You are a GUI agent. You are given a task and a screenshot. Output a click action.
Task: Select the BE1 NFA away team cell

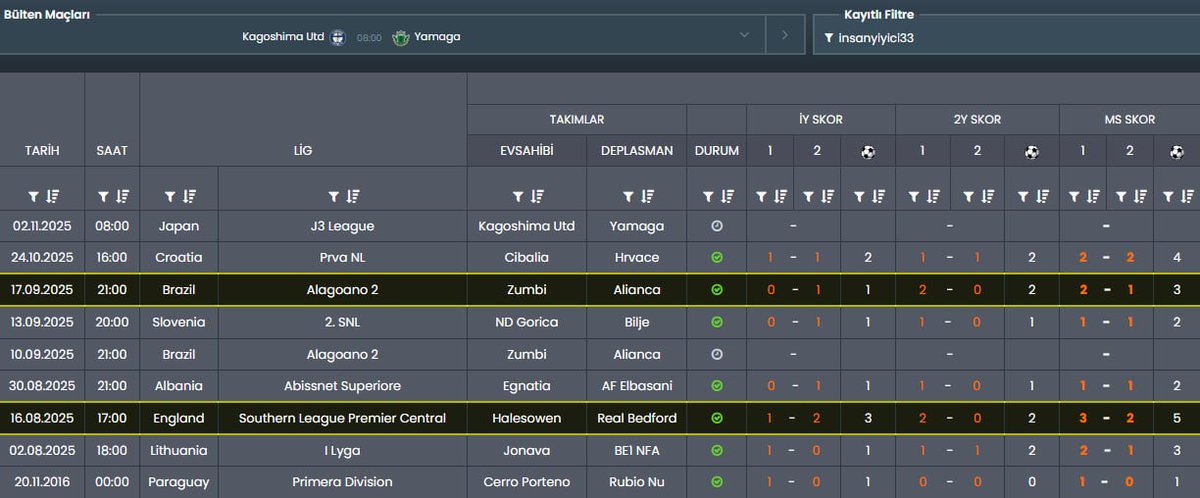(x=637, y=450)
